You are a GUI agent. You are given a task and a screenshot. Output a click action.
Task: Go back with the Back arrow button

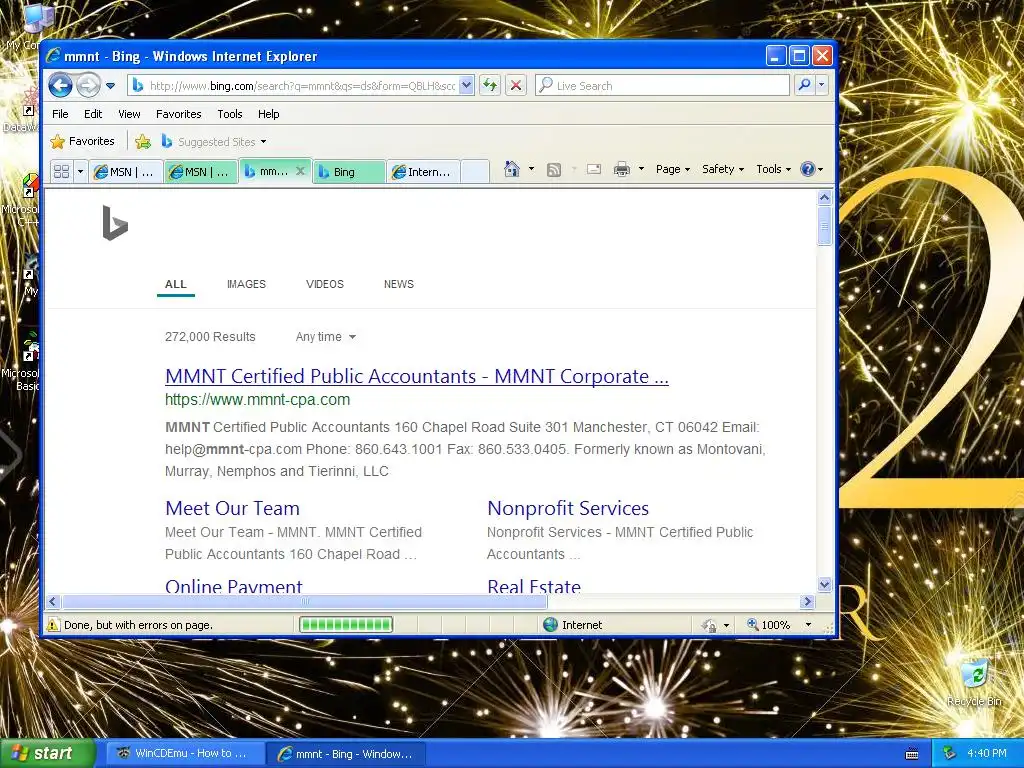tap(60, 85)
